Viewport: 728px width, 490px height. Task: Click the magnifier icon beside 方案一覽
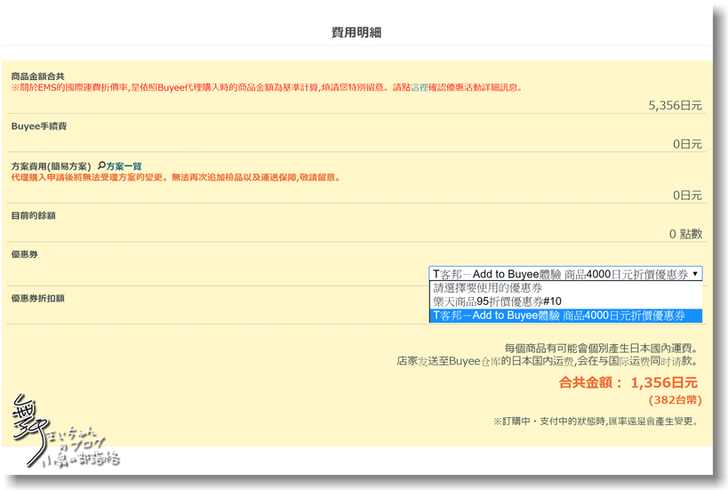point(101,166)
